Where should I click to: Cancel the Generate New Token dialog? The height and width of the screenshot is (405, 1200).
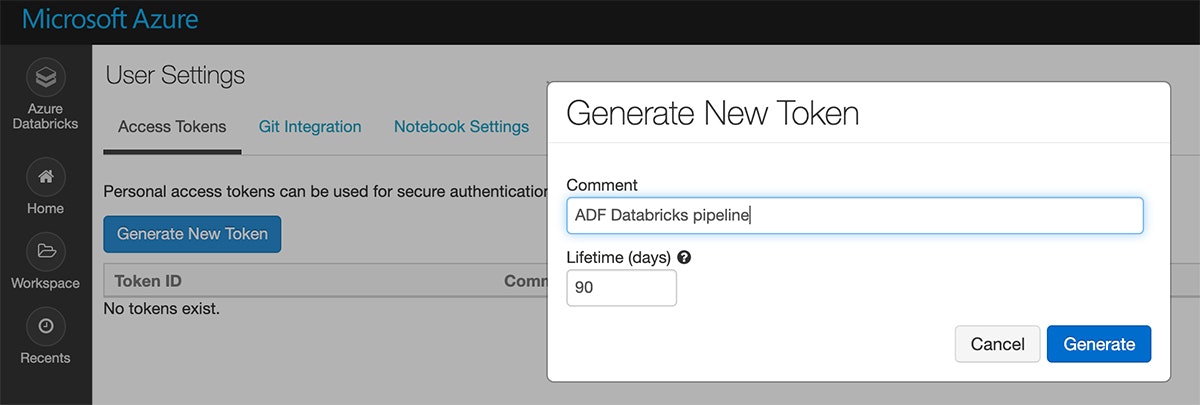point(997,344)
